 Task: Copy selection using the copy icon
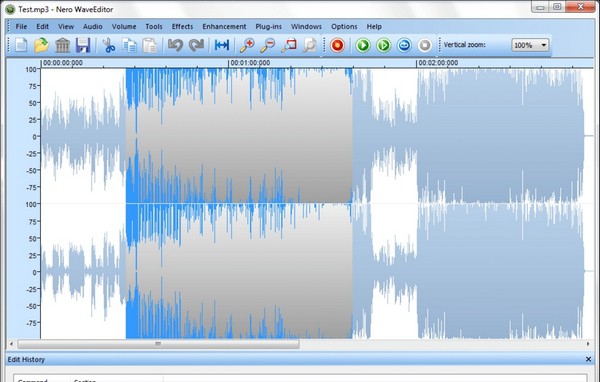coord(129,45)
